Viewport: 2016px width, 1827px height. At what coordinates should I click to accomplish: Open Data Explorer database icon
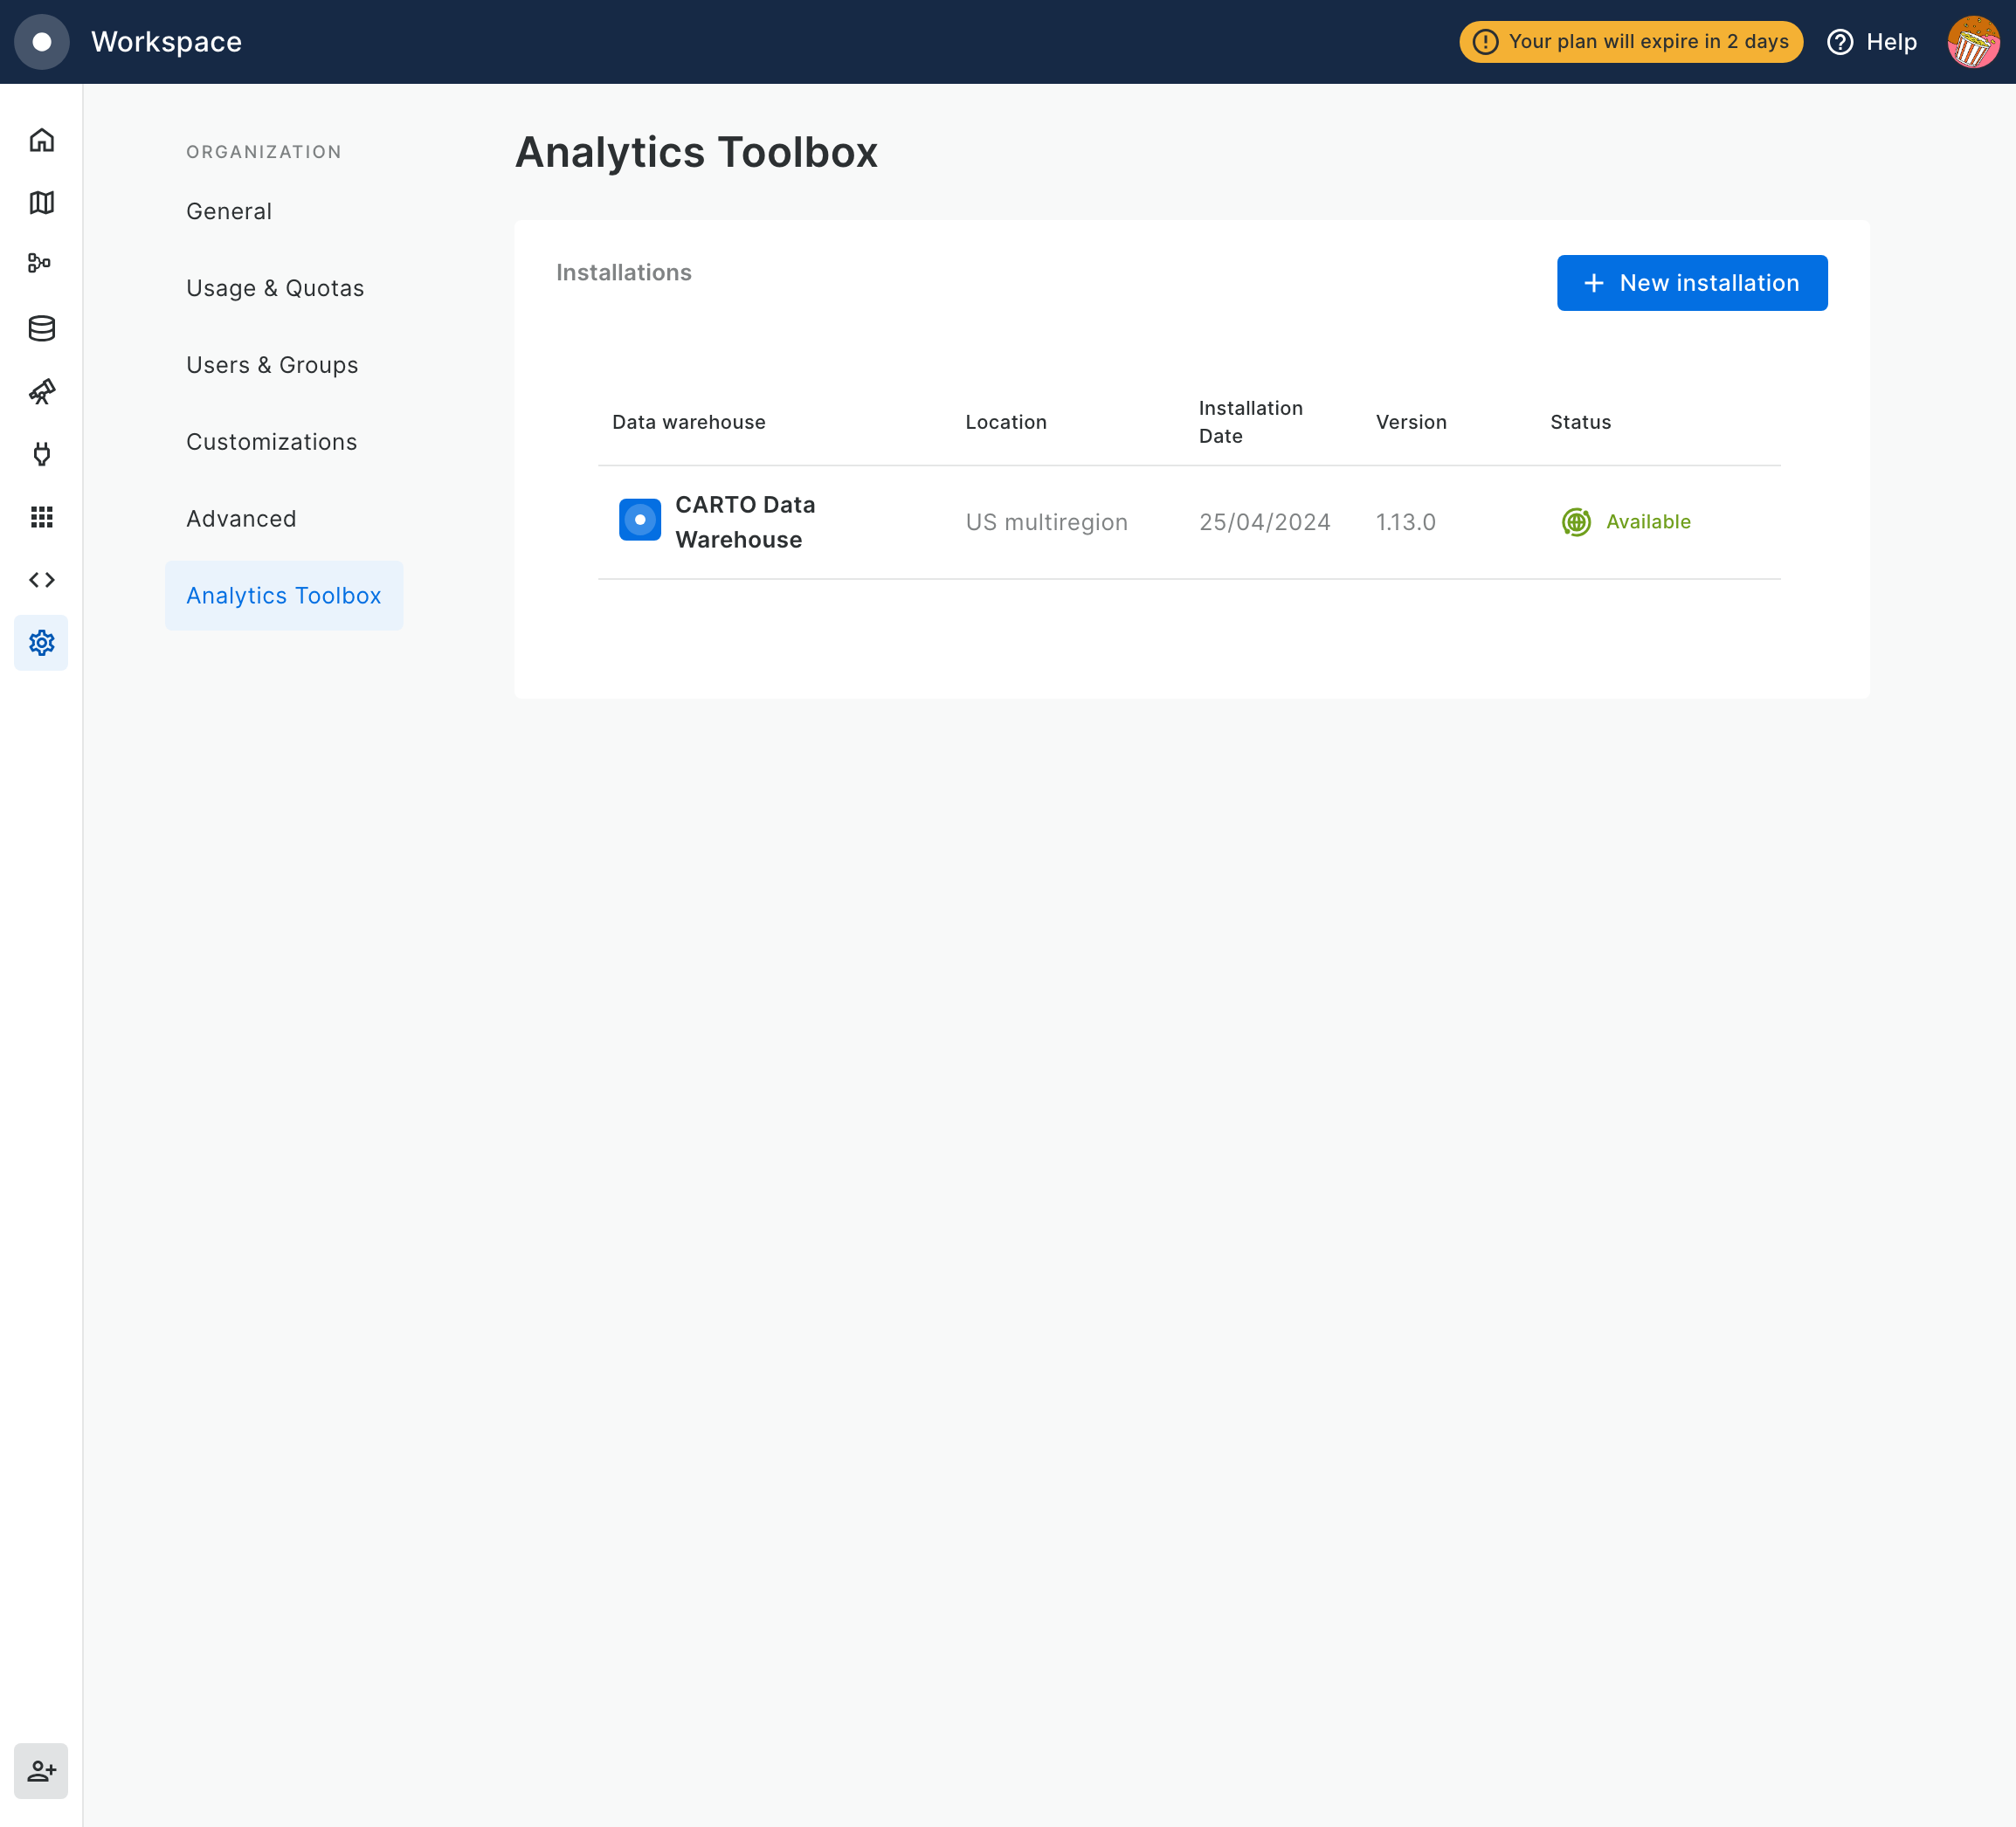pos(41,328)
